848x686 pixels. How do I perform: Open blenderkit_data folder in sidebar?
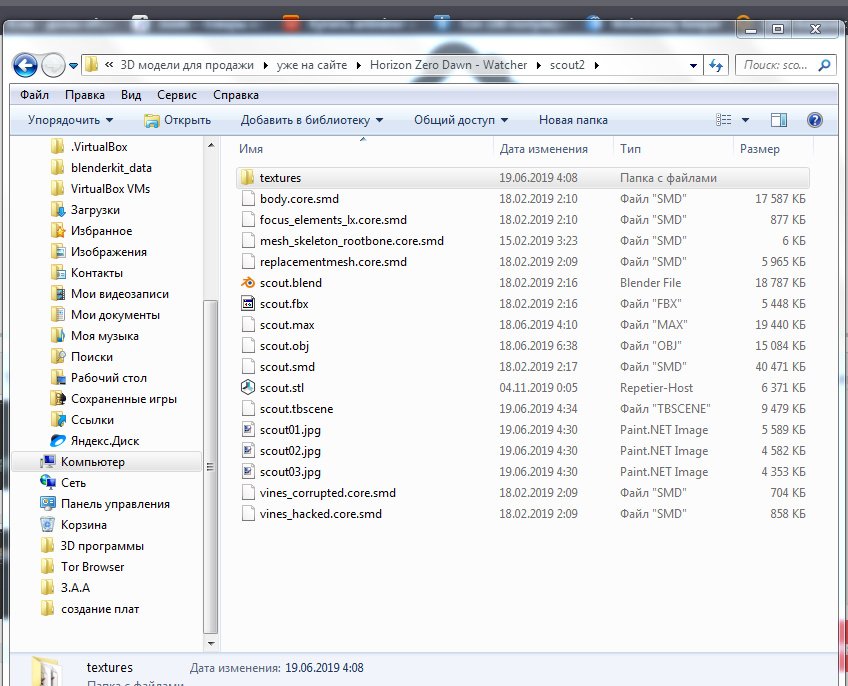(x=111, y=168)
